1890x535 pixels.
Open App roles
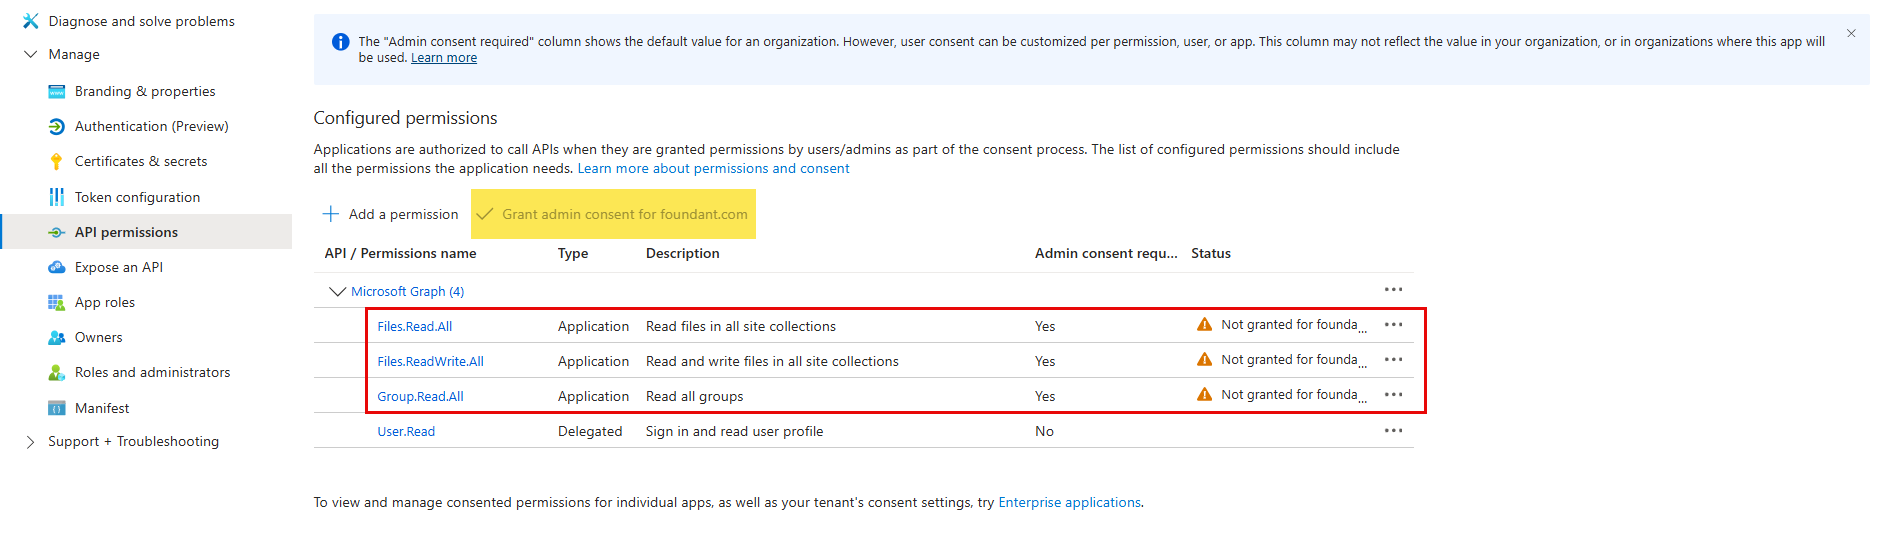(105, 302)
